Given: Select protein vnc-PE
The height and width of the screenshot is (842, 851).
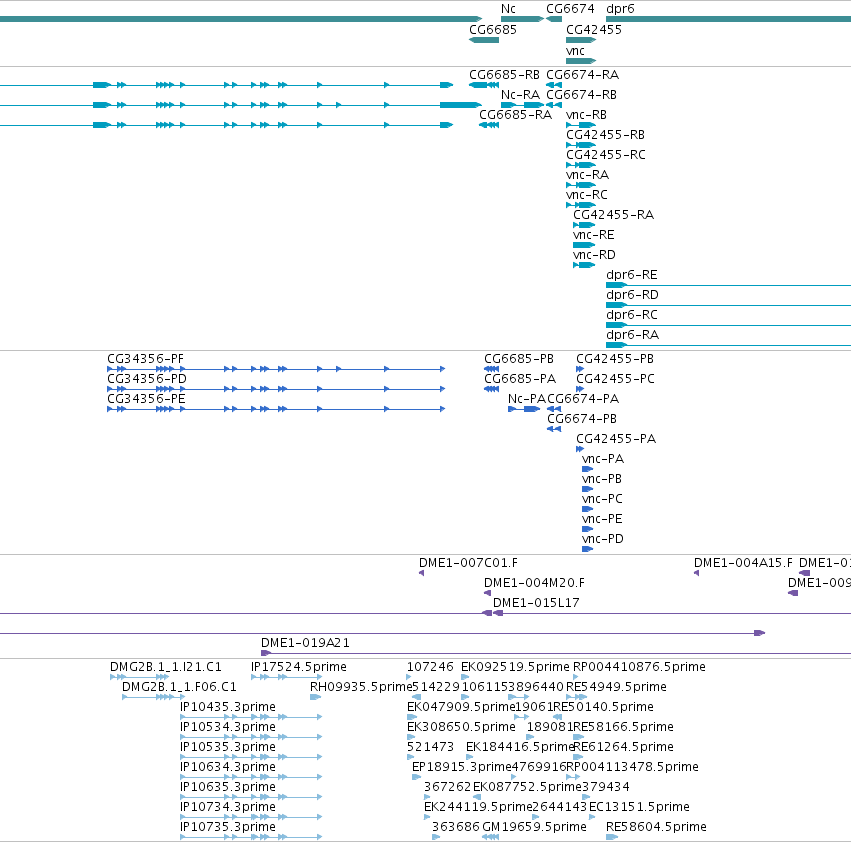Looking at the screenshot, I should point(602,518).
